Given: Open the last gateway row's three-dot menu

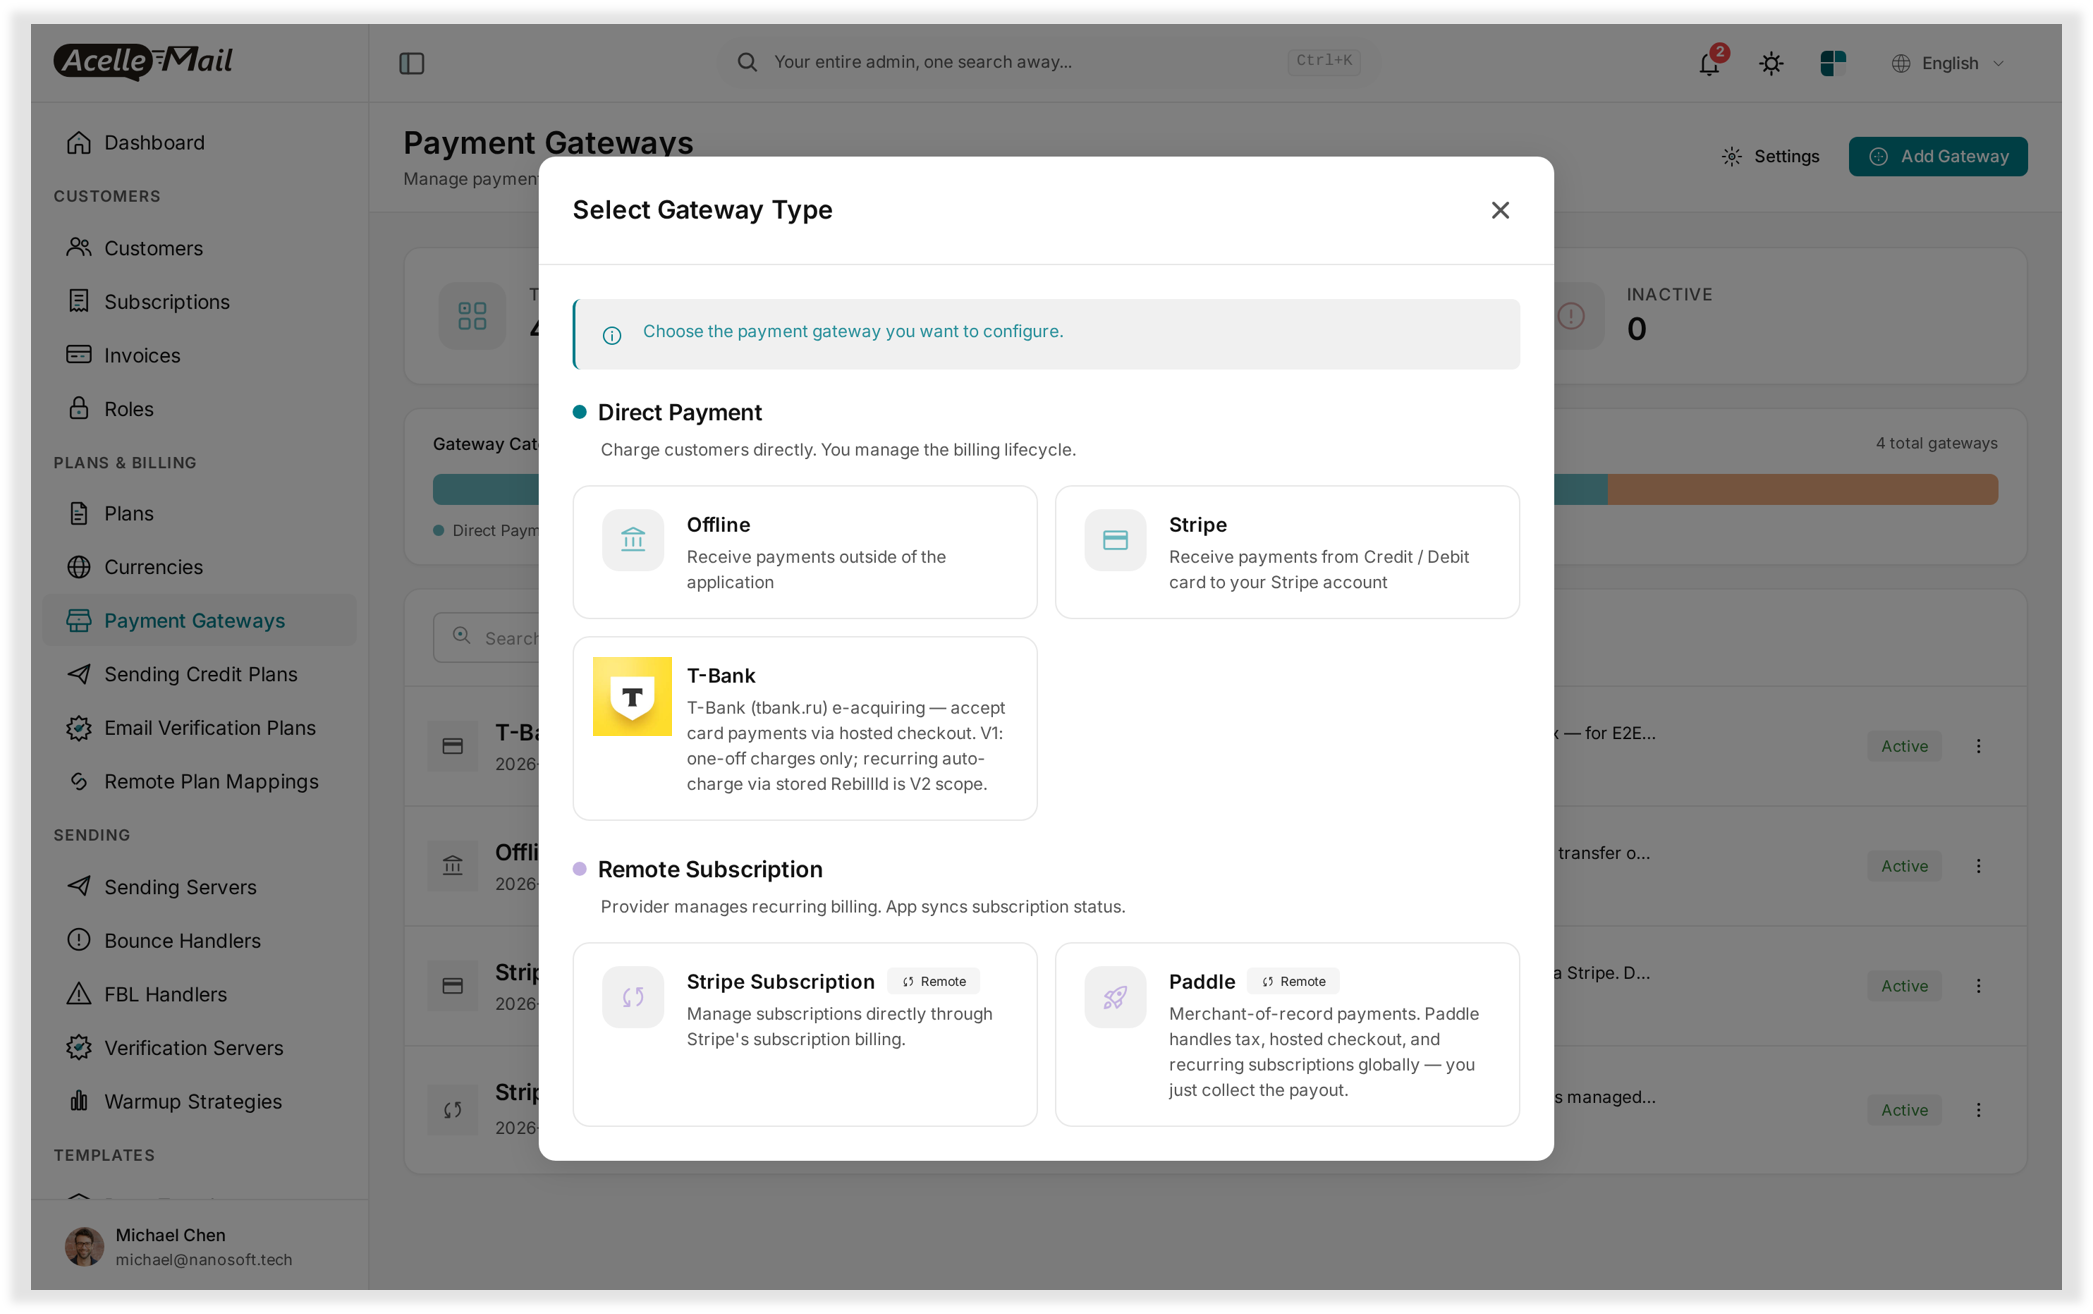Looking at the screenshot, I should click(x=1977, y=1110).
